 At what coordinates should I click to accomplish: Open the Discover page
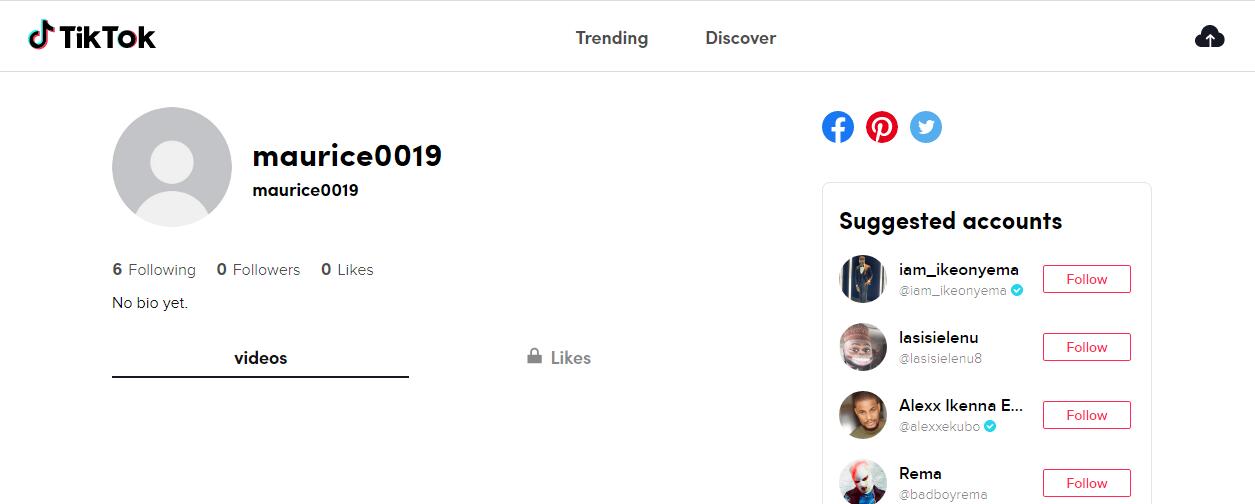pos(741,38)
